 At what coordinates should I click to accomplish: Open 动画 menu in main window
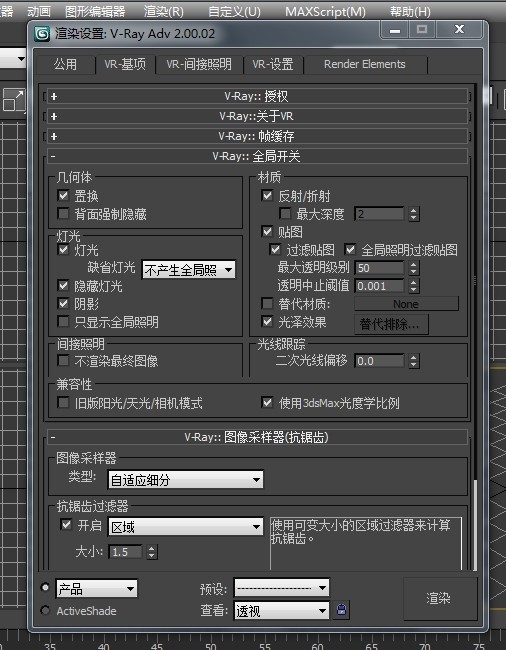click(39, 11)
